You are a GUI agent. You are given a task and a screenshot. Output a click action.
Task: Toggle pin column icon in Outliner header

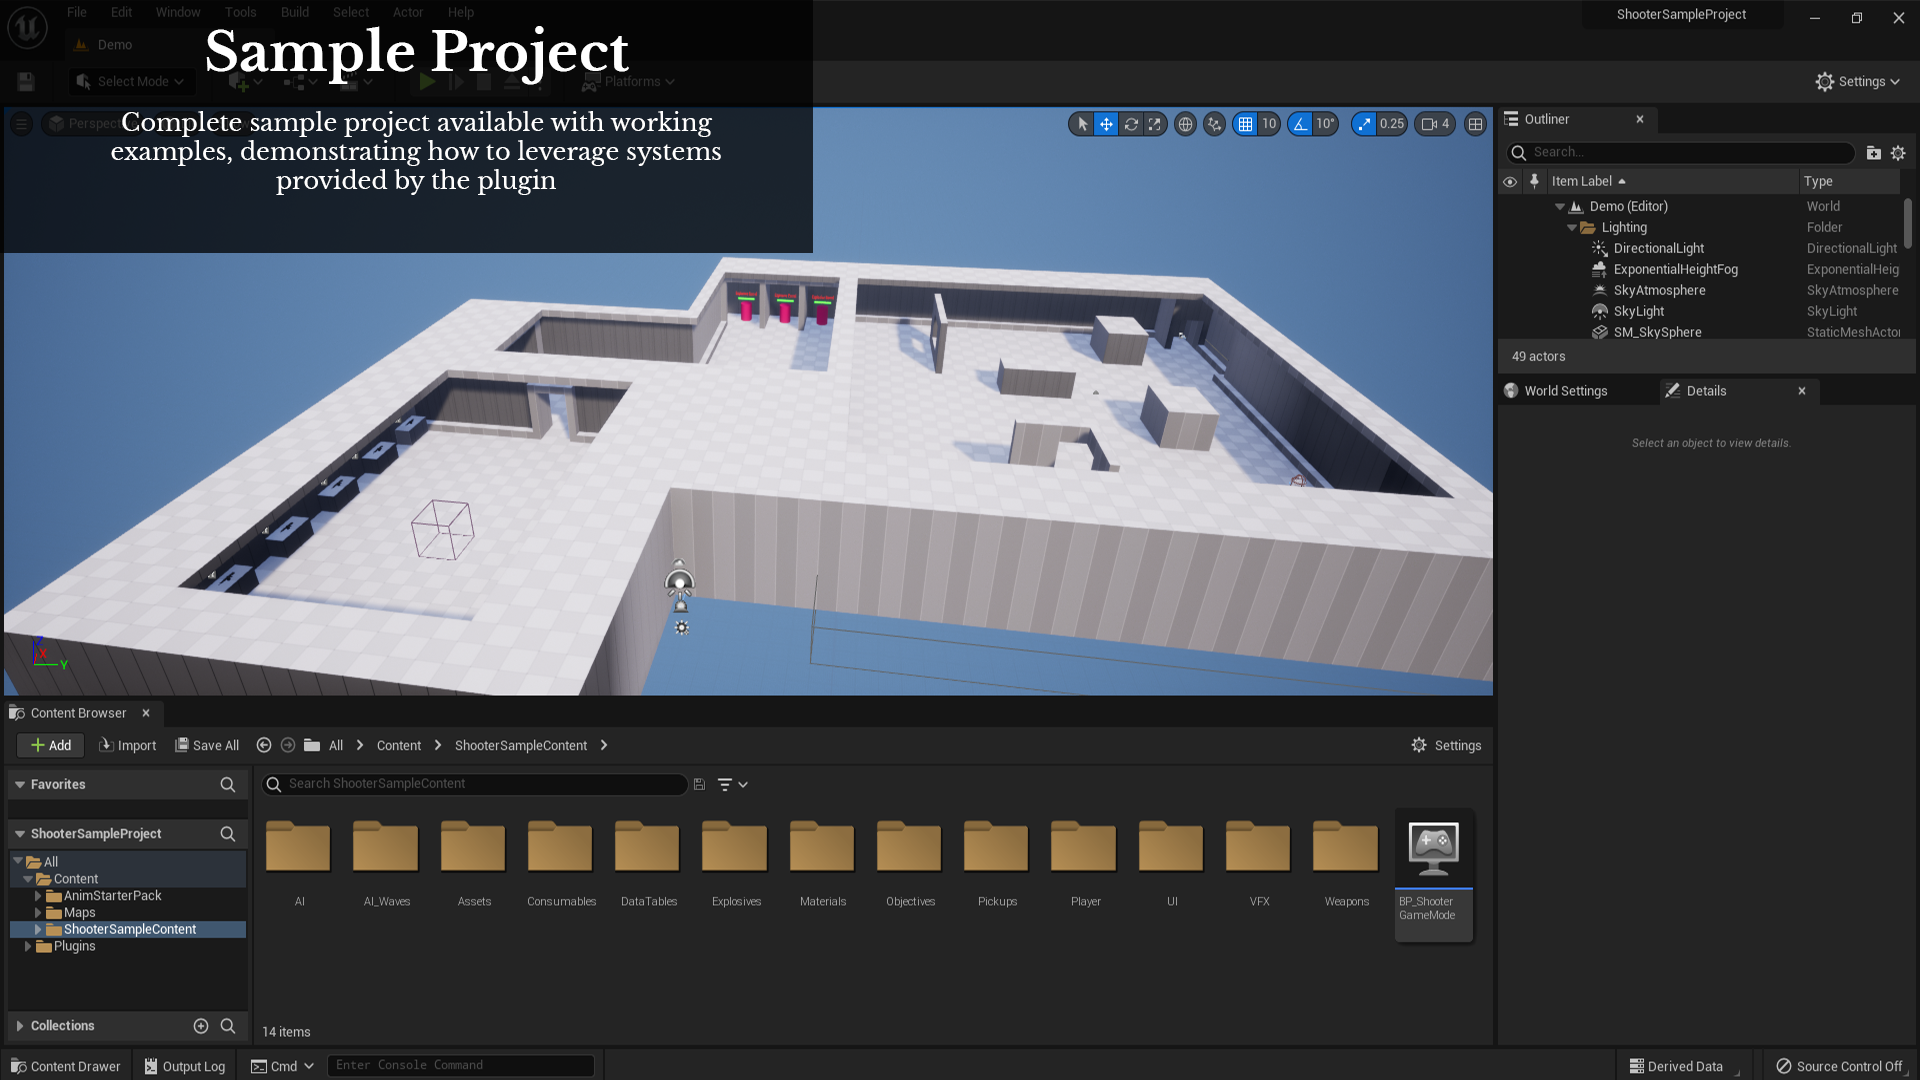[x=1534, y=181]
